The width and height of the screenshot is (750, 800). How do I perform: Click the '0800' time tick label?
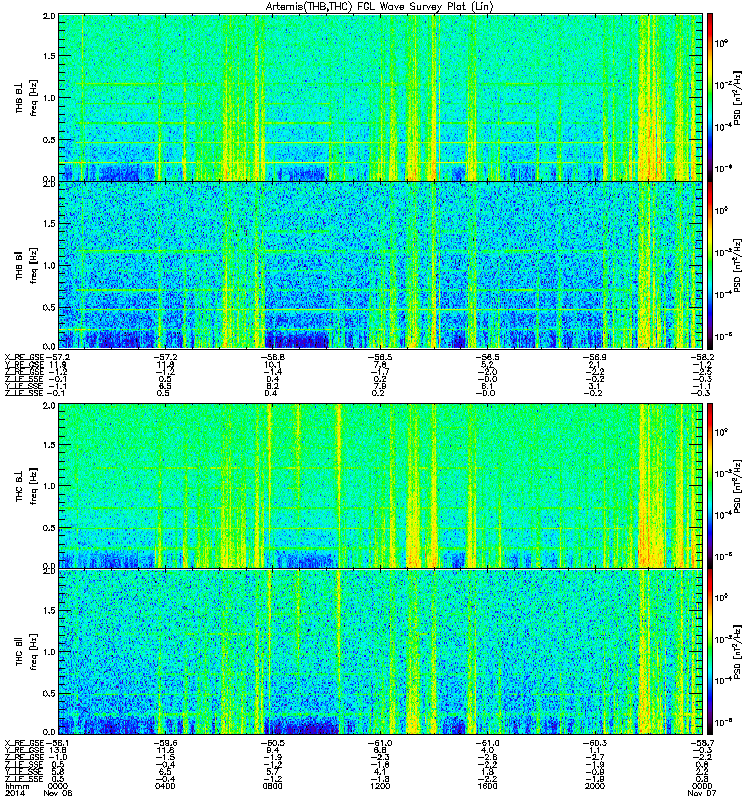(273, 786)
